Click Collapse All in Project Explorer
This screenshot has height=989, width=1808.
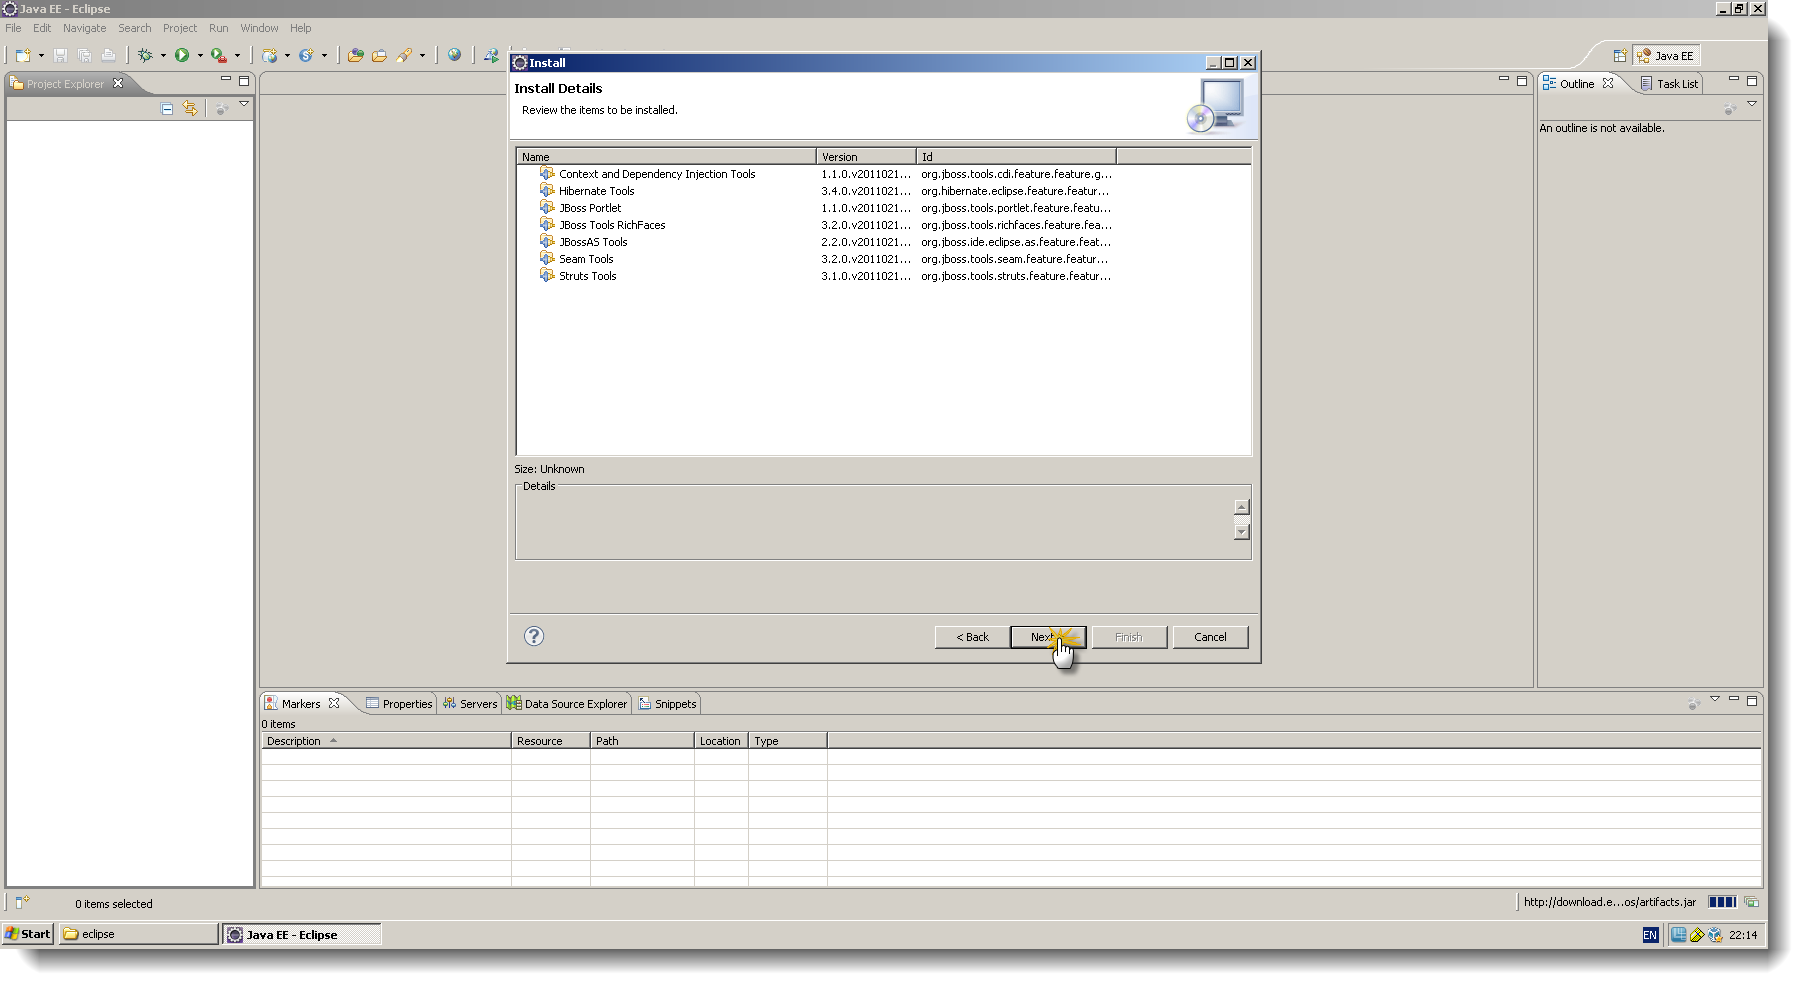pyautogui.click(x=166, y=109)
